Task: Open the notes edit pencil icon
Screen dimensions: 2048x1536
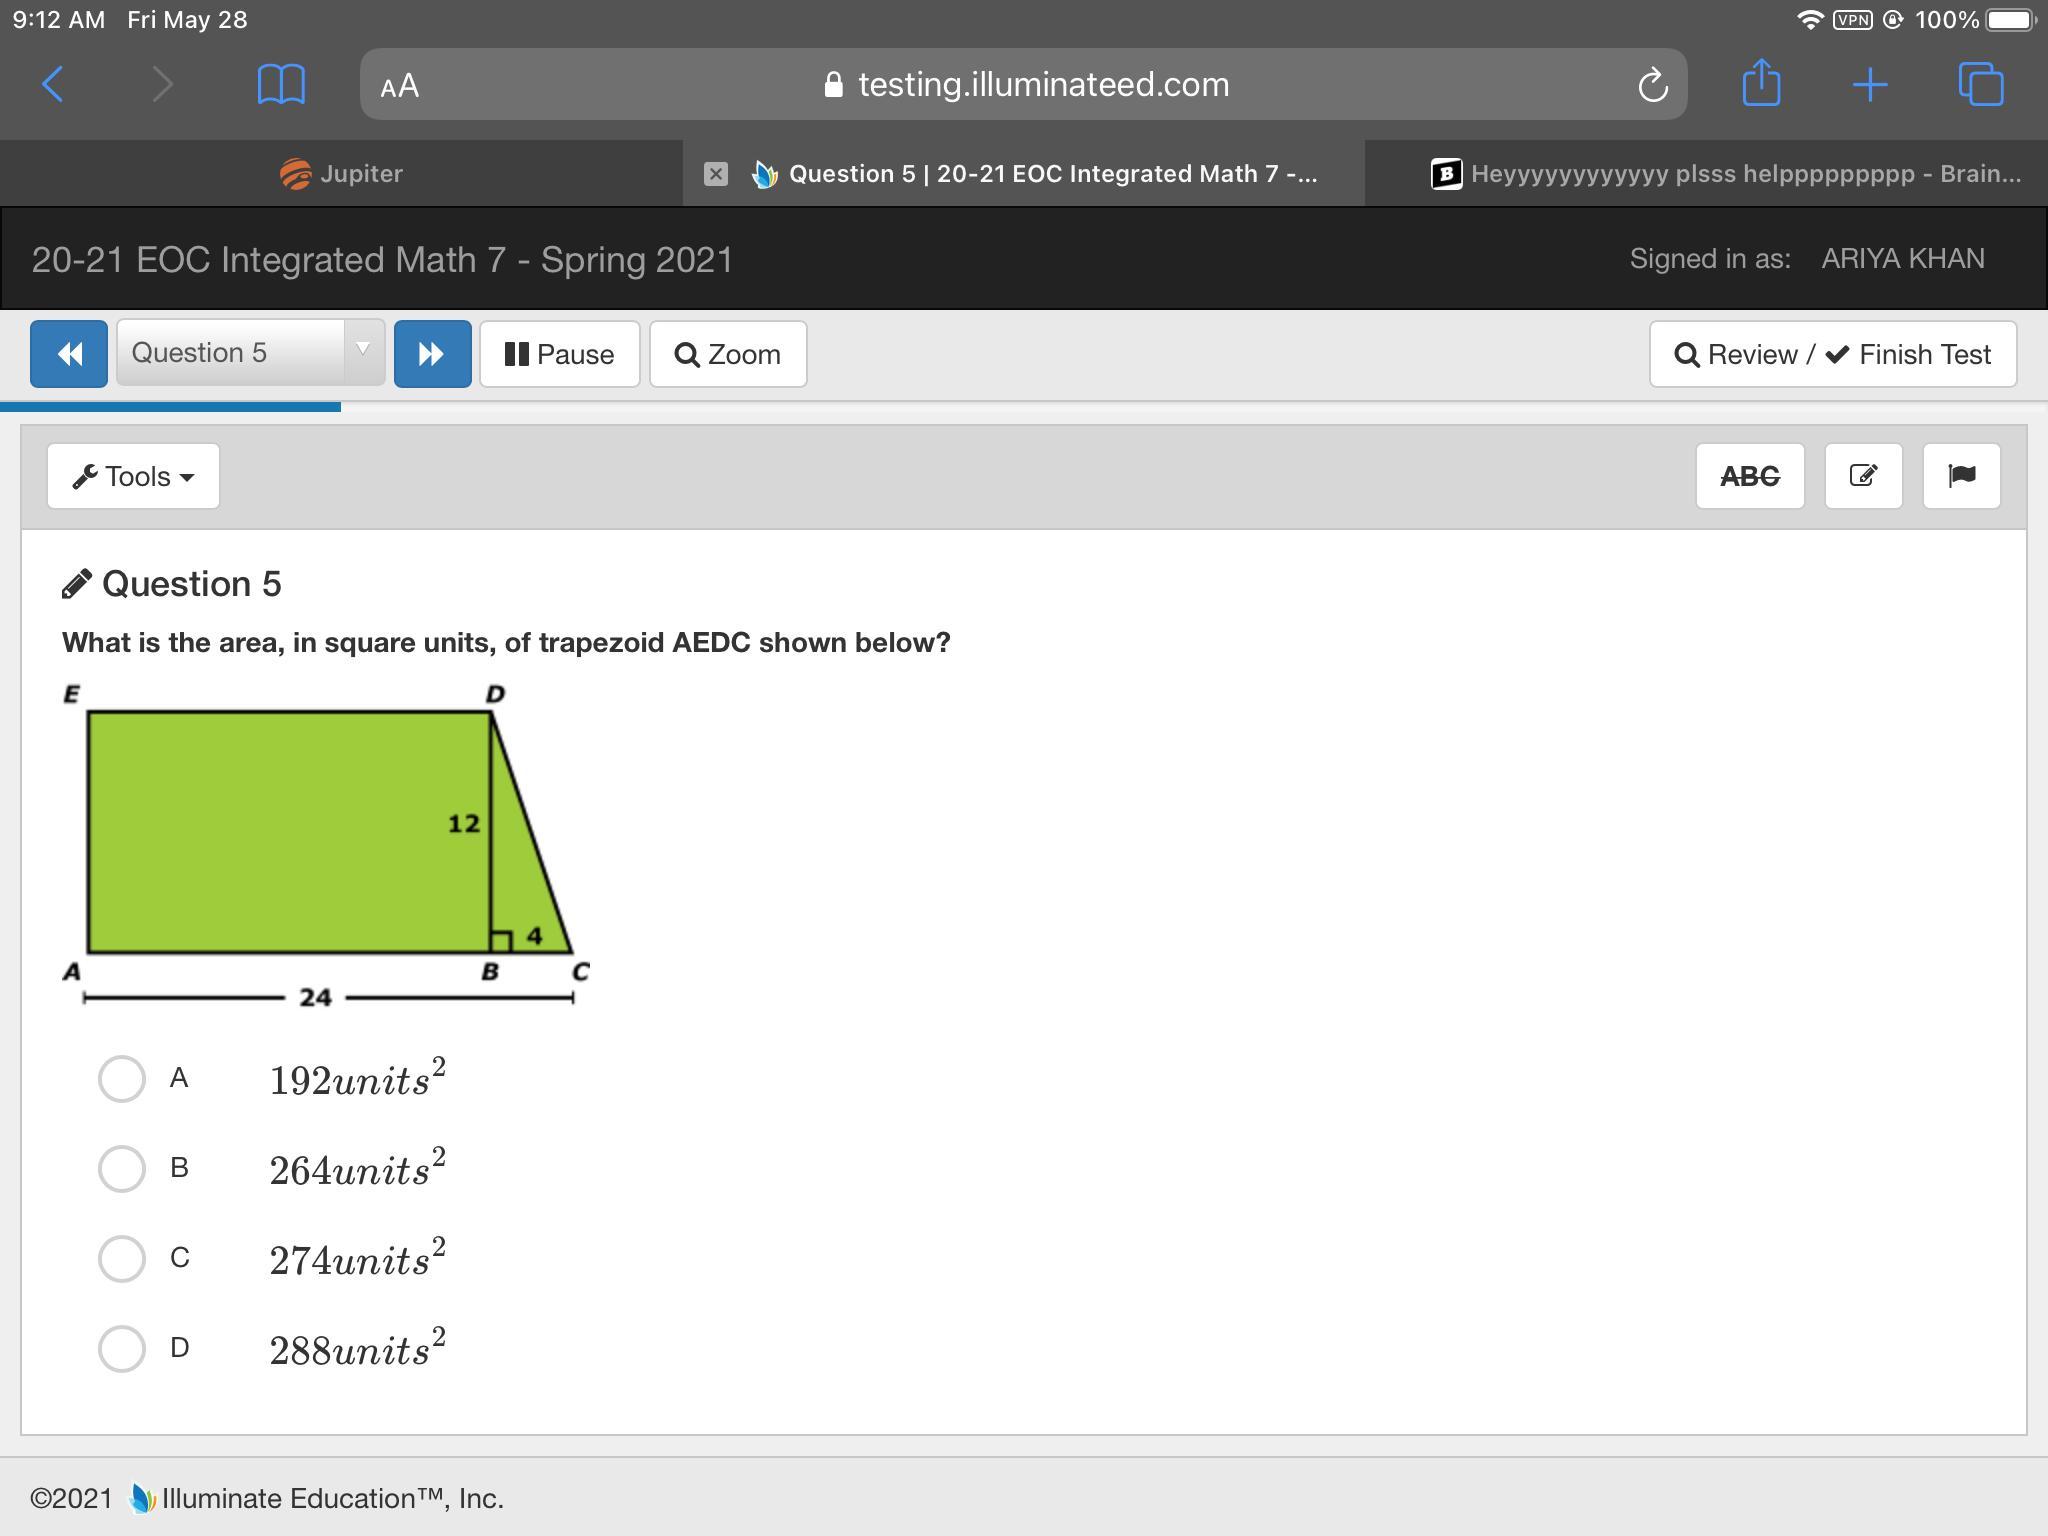Action: click(1863, 476)
